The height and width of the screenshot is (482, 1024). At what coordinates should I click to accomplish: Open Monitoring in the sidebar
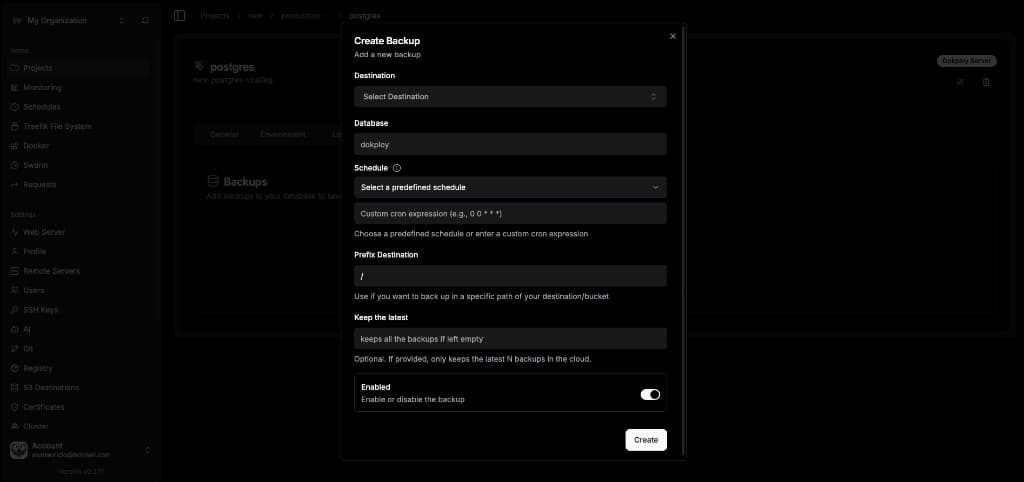[x=78, y=88]
